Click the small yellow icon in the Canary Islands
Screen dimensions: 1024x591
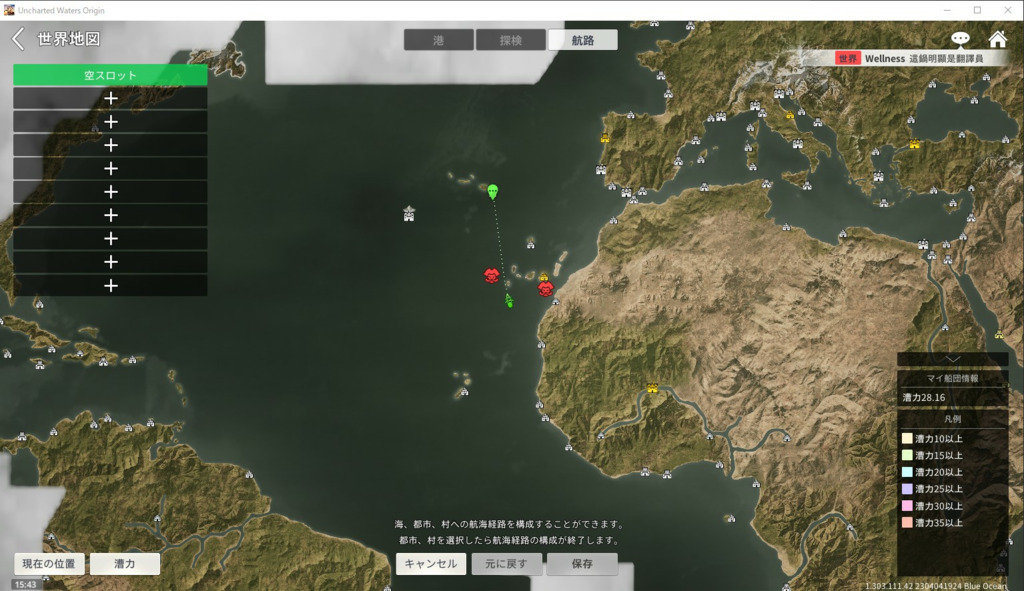[x=543, y=277]
